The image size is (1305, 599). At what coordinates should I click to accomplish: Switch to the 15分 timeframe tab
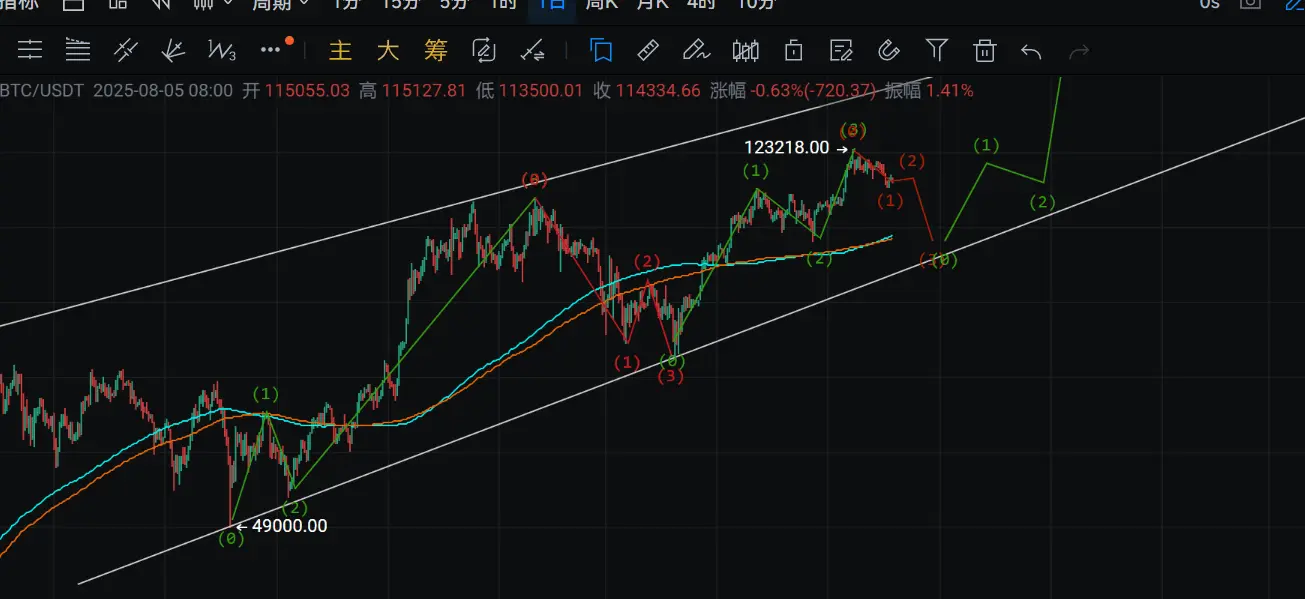(400, 4)
